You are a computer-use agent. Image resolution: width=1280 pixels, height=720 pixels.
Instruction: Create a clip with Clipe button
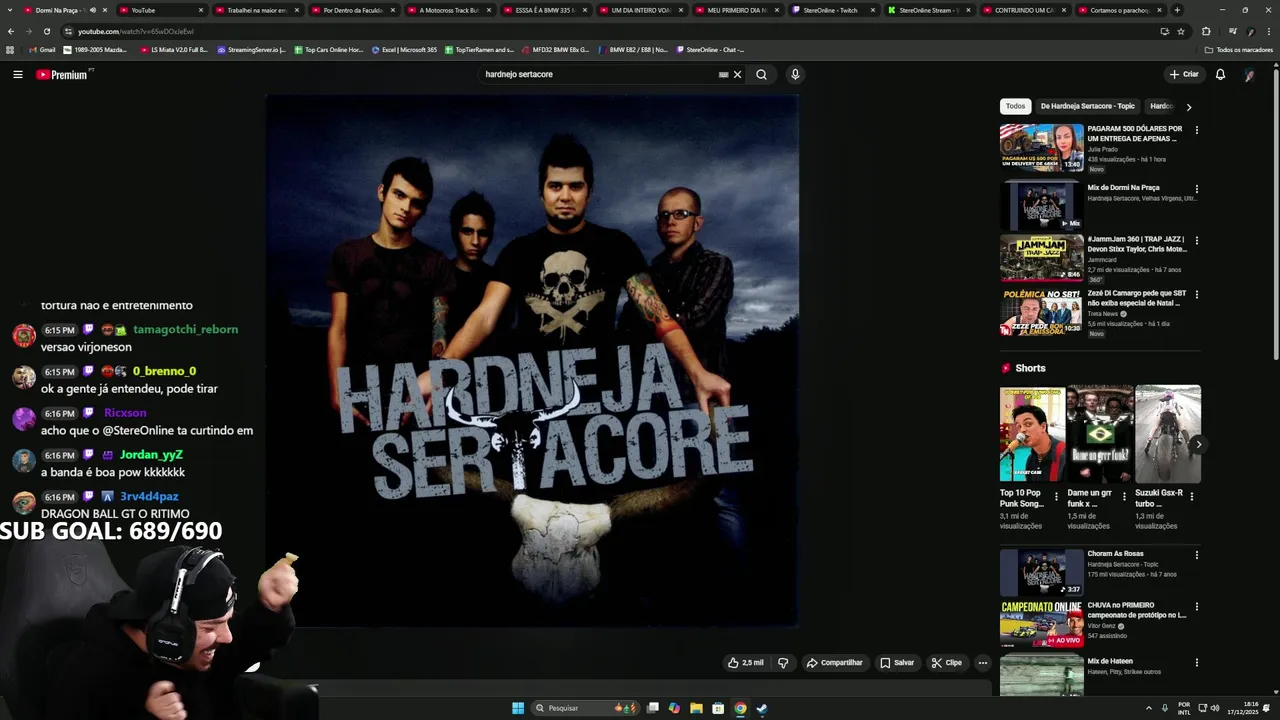tap(946, 662)
